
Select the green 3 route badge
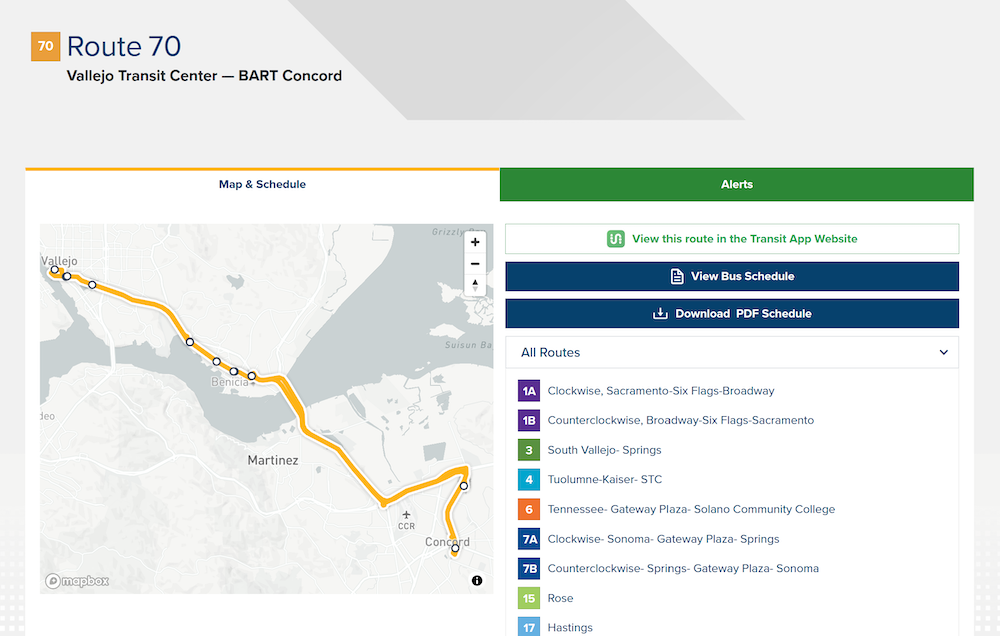tap(529, 450)
